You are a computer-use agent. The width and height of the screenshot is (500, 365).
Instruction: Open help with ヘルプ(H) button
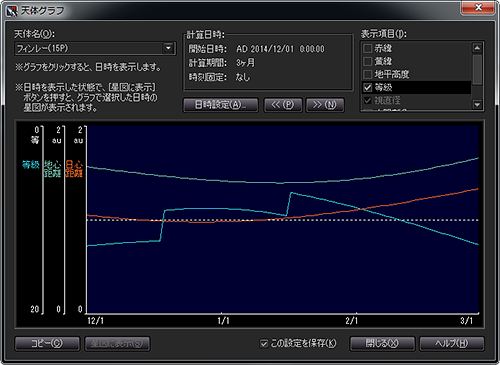pos(452,344)
